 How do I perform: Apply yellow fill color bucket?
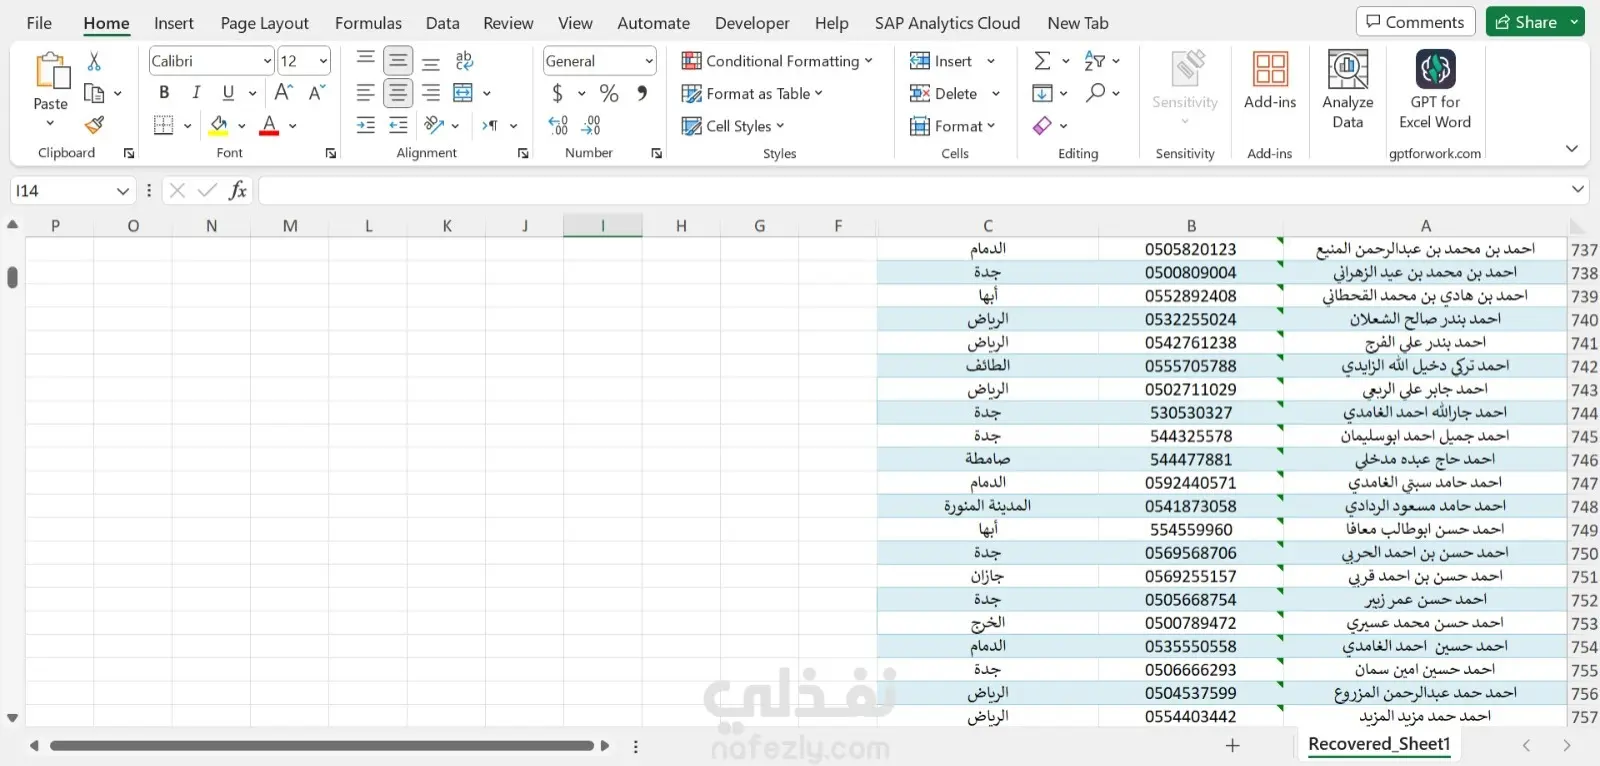pos(218,125)
